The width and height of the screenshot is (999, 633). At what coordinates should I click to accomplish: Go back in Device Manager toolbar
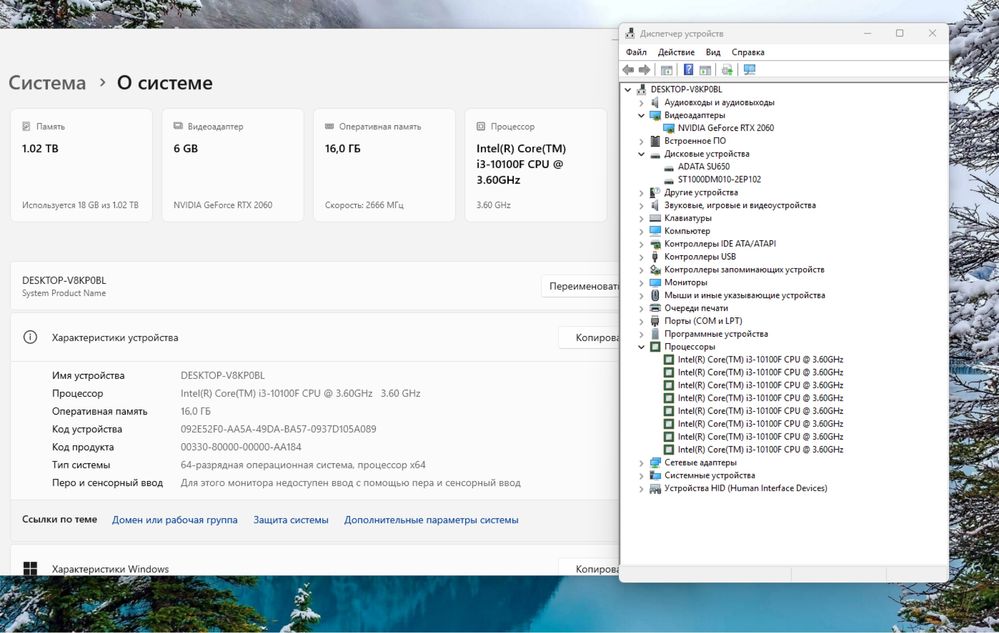pyautogui.click(x=628, y=69)
